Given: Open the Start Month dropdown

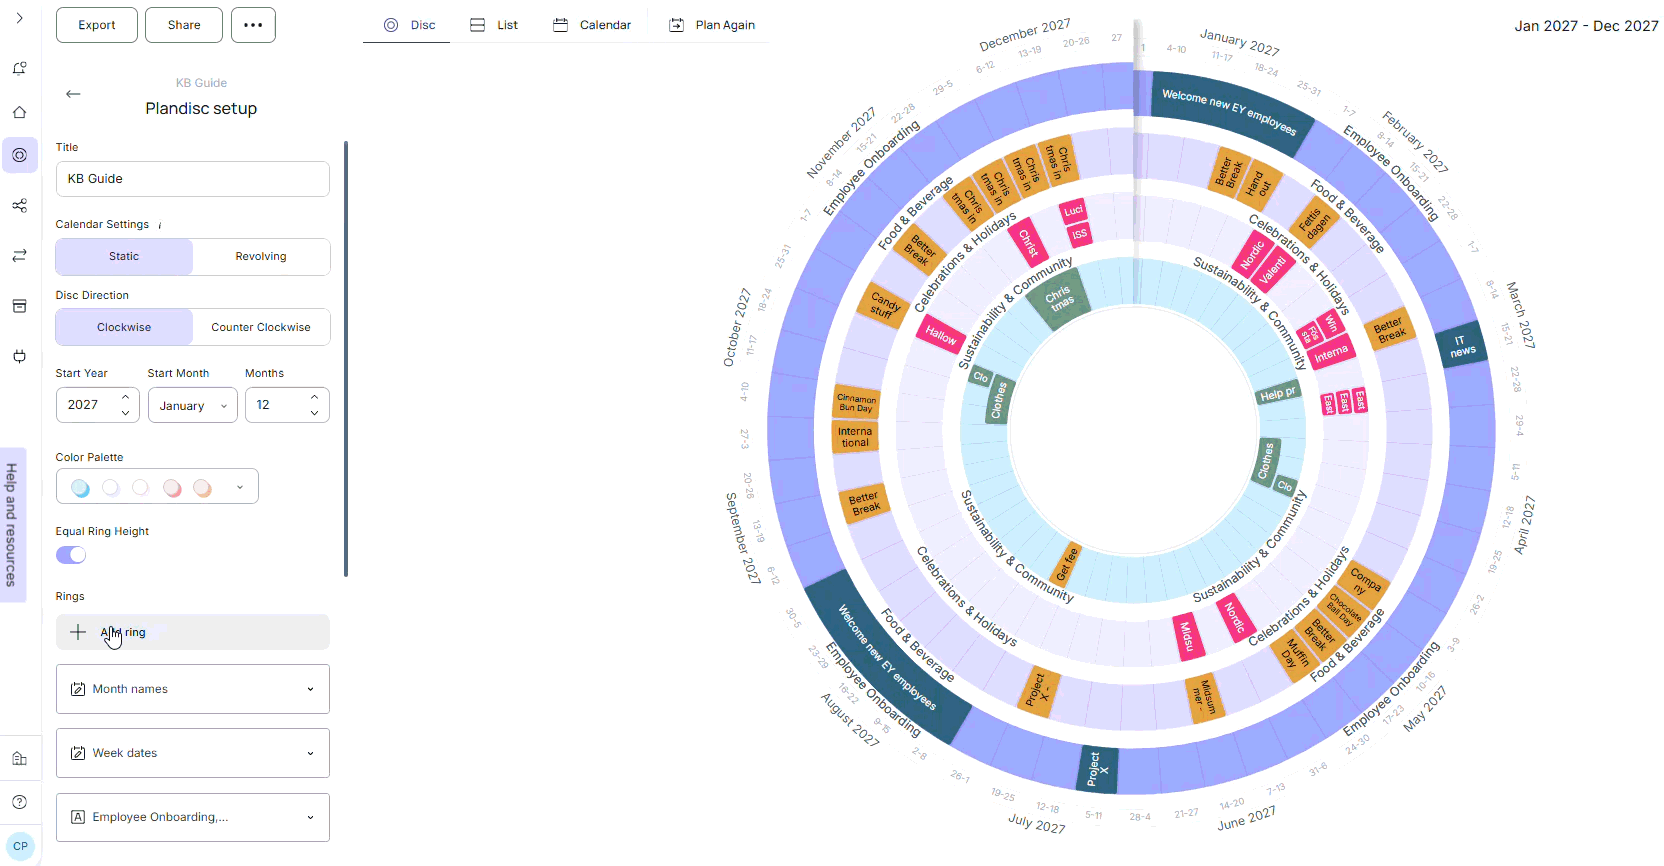Looking at the screenshot, I should pos(193,405).
